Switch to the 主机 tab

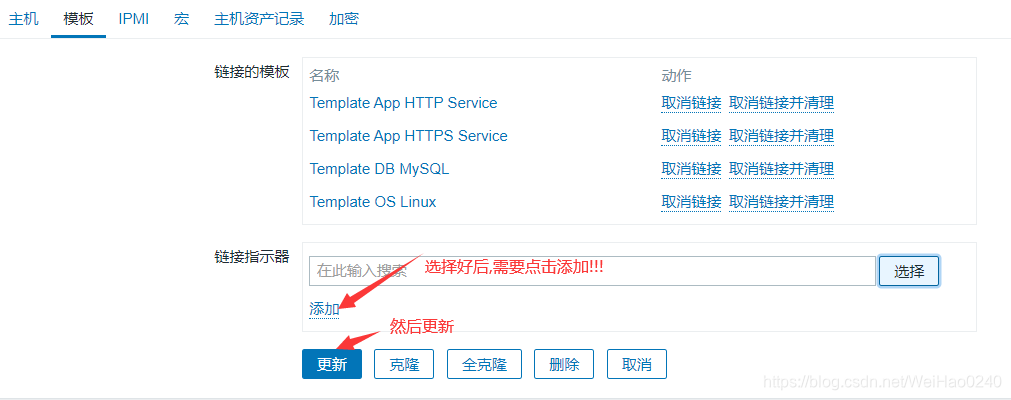tap(23, 19)
